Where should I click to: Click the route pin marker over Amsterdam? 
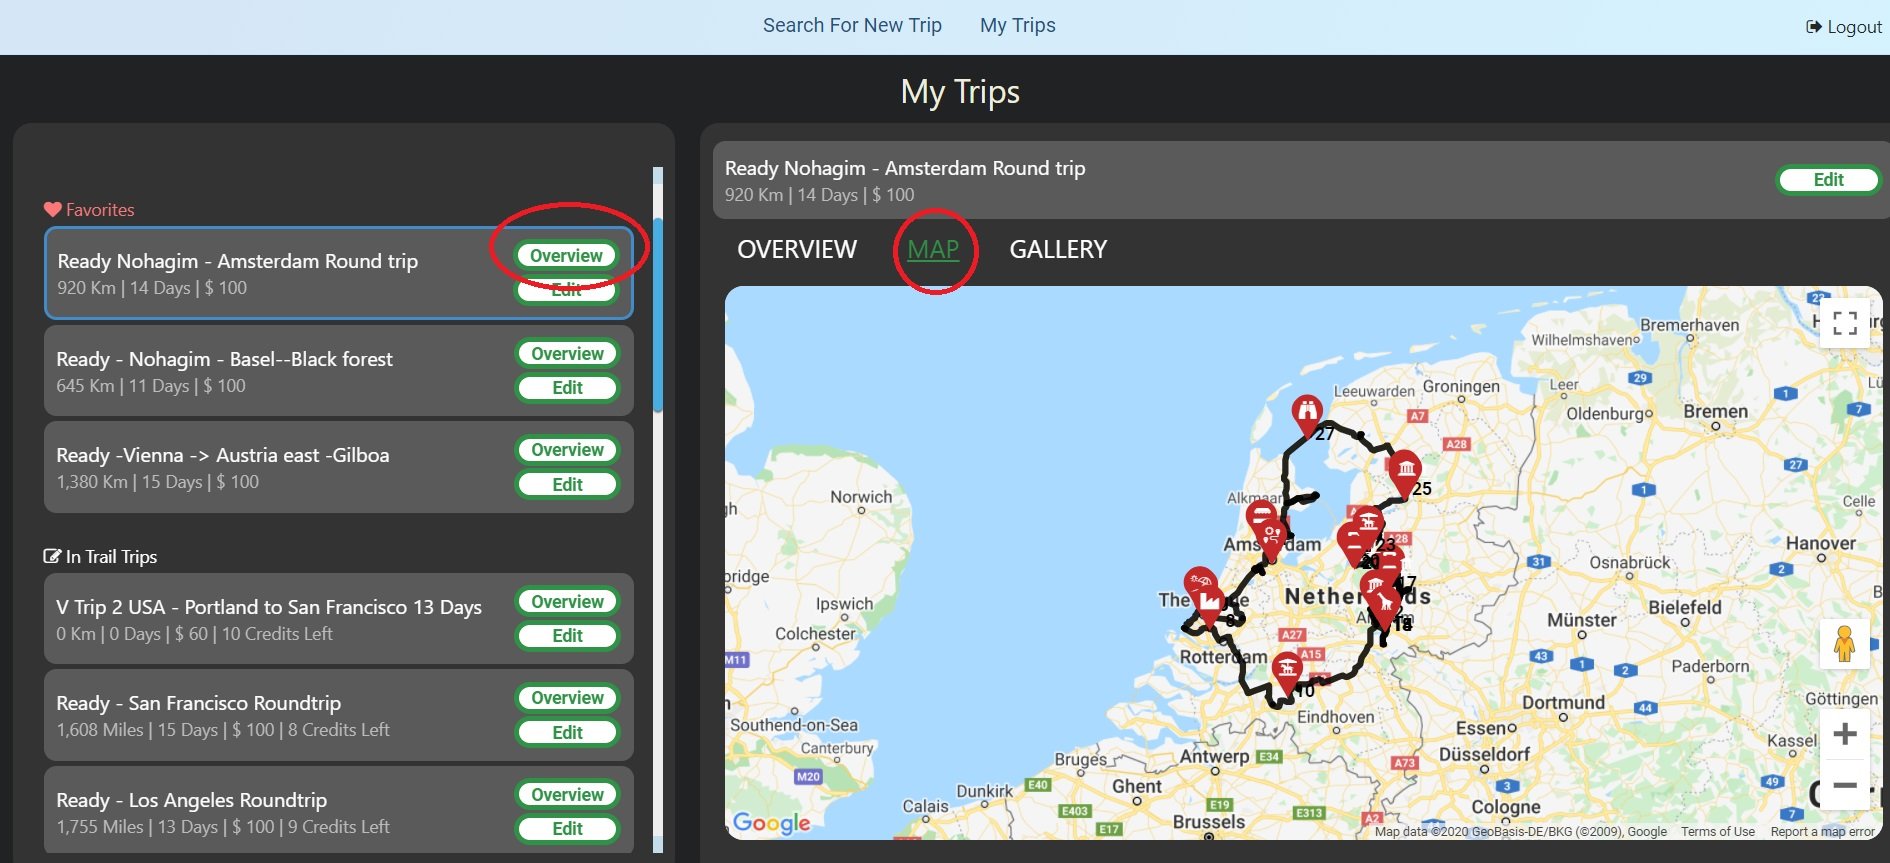1271,540
